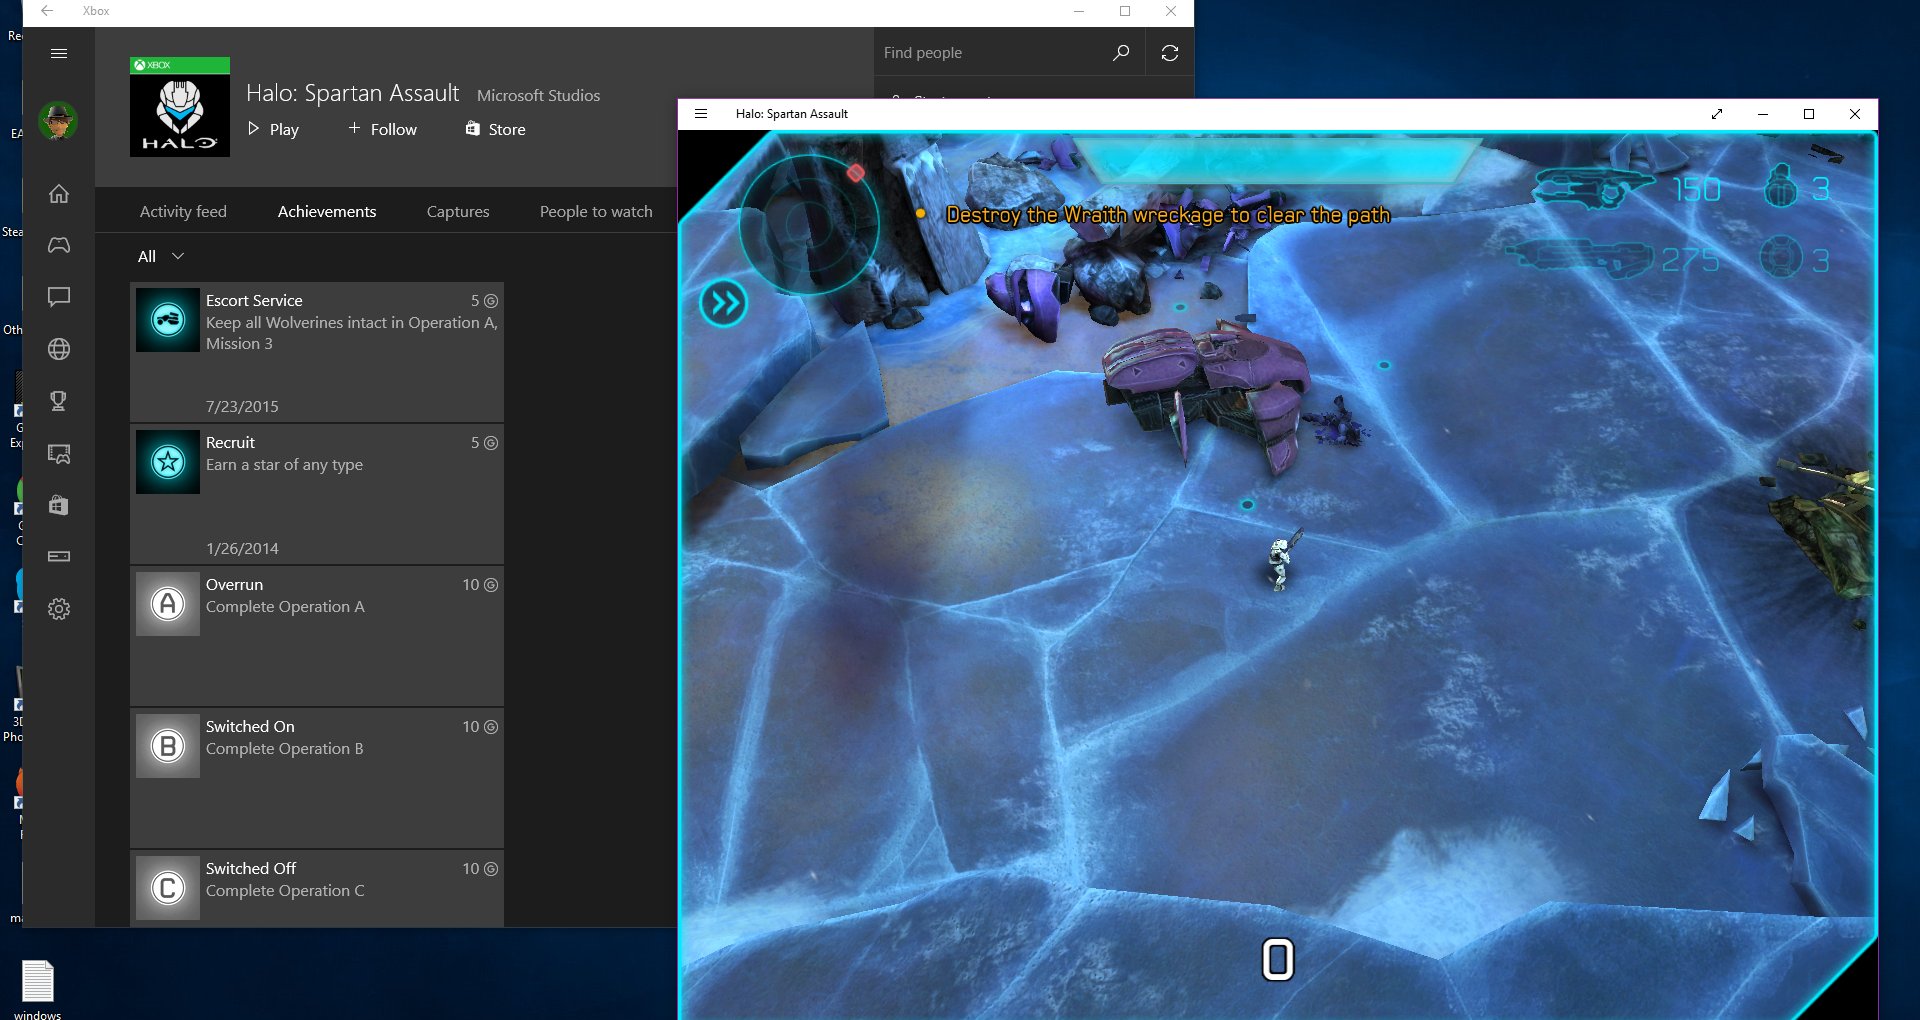
Task: Open the Halo game window hamburger menu
Action: click(701, 114)
